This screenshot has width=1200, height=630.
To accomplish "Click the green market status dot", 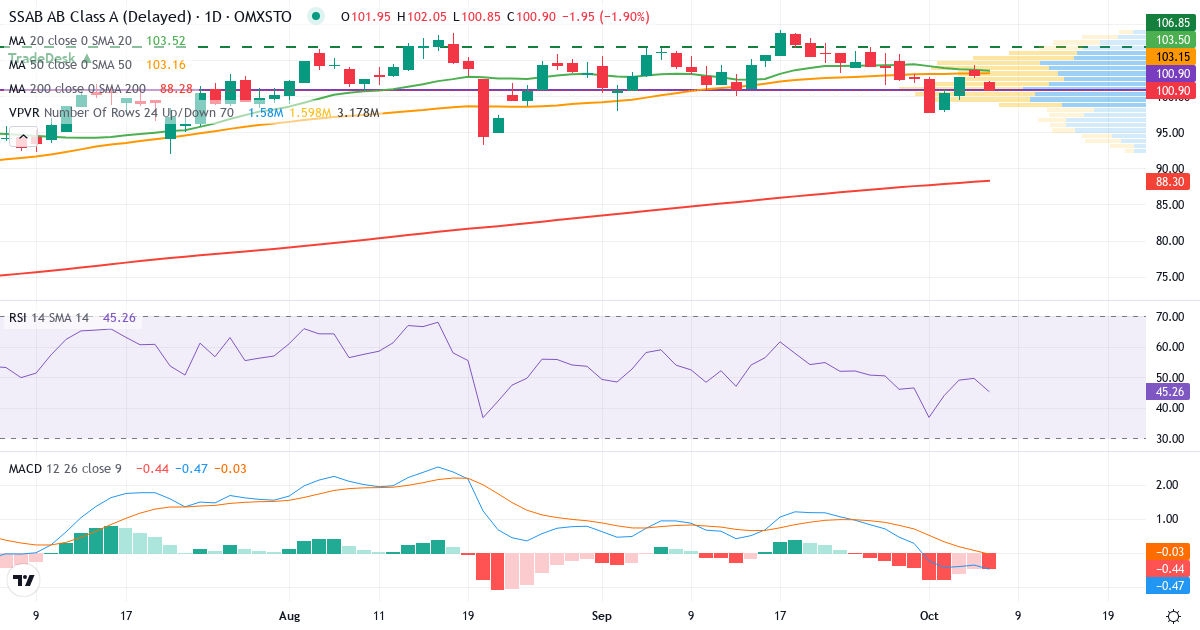I will [317, 16].
